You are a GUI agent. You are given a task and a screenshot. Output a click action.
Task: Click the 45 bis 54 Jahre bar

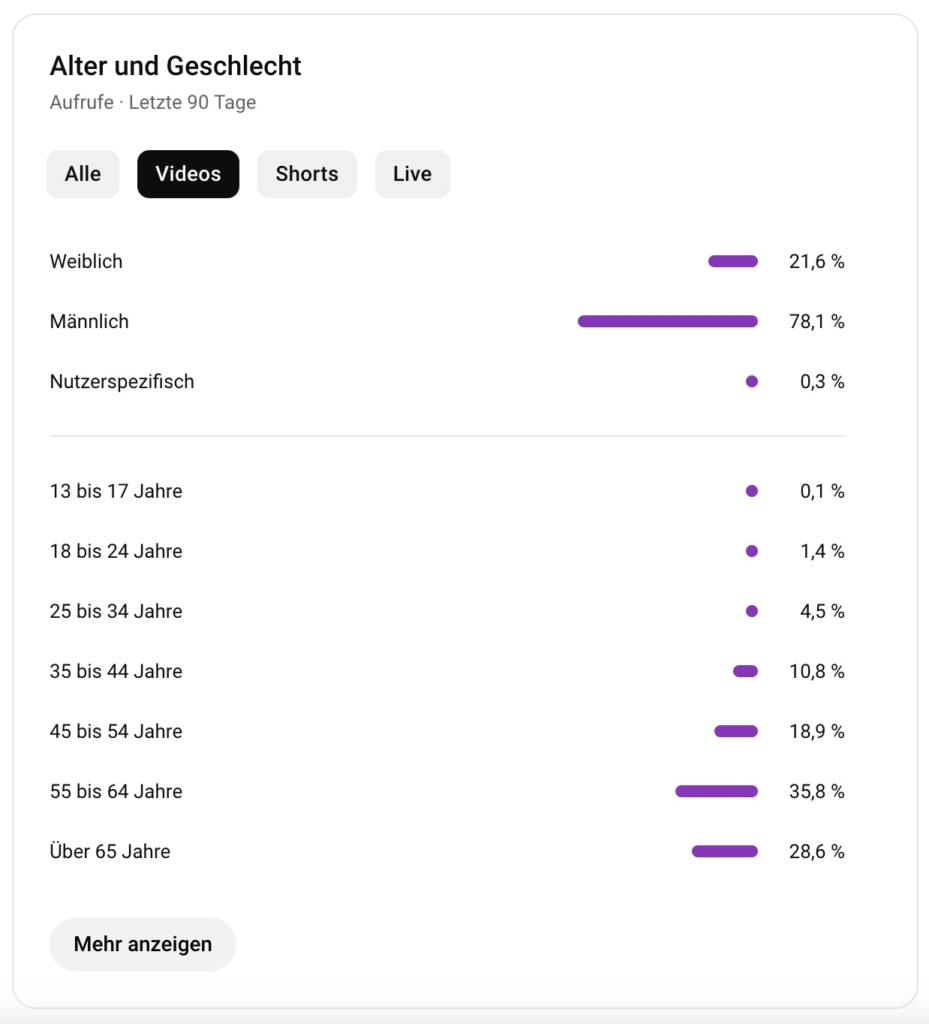pos(736,731)
